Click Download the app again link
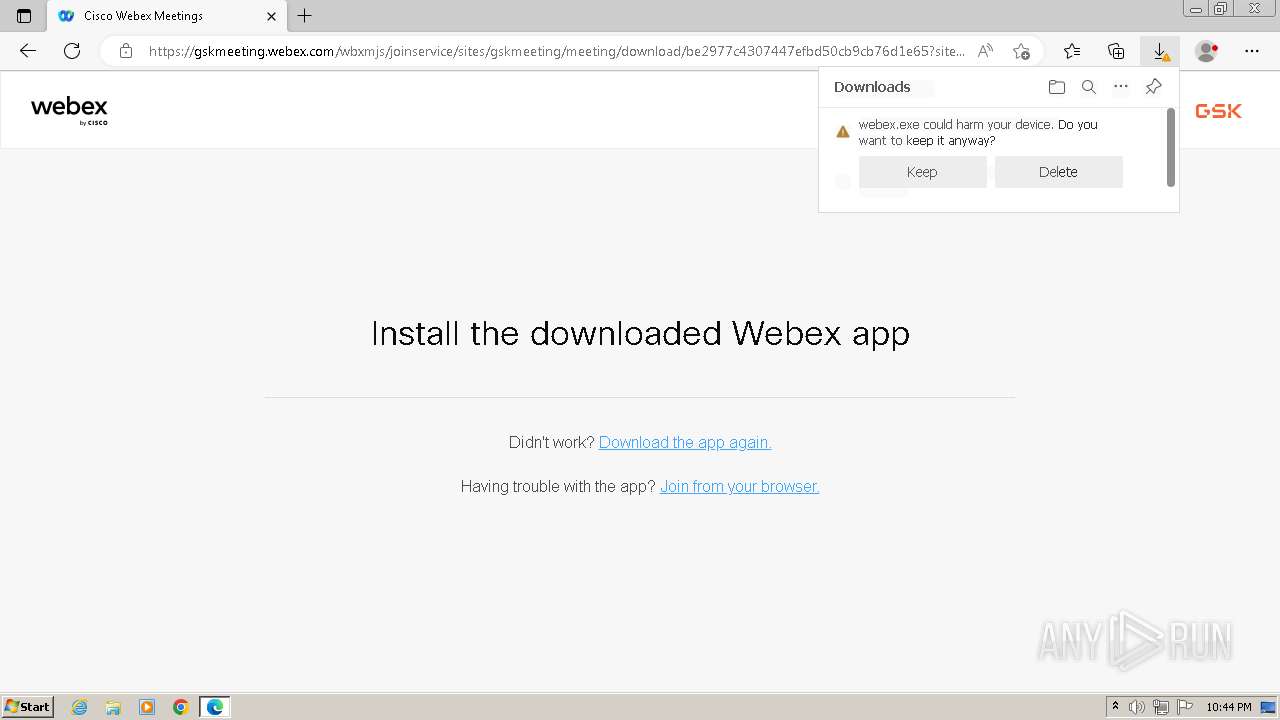The height and width of the screenshot is (720, 1280). (x=685, y=442)
